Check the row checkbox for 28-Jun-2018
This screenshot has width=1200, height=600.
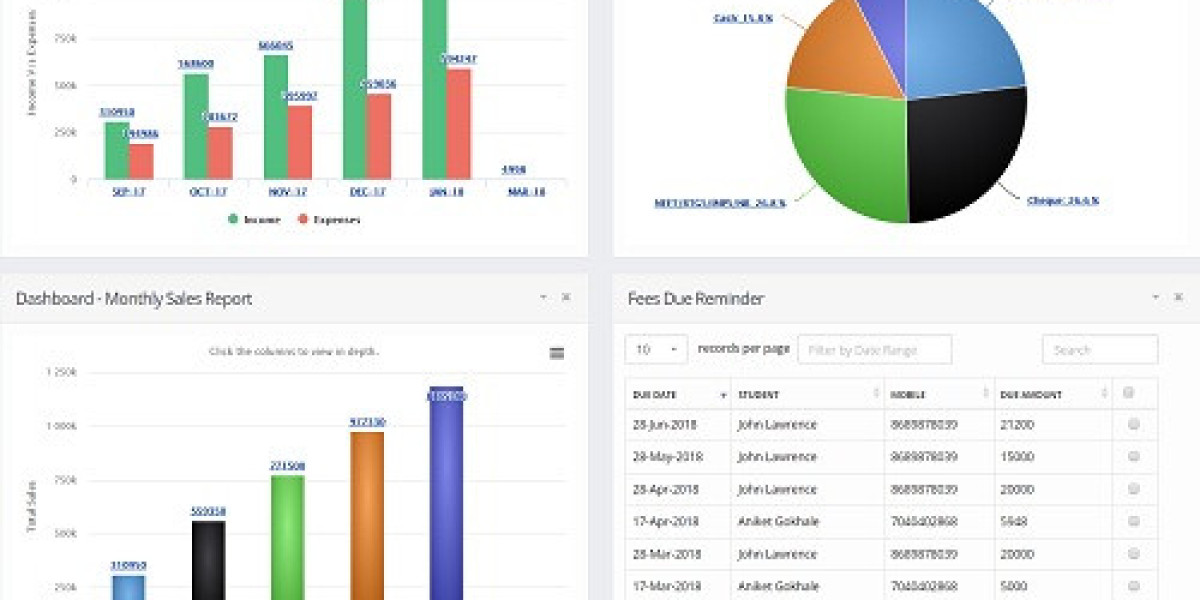(1131, 424)
